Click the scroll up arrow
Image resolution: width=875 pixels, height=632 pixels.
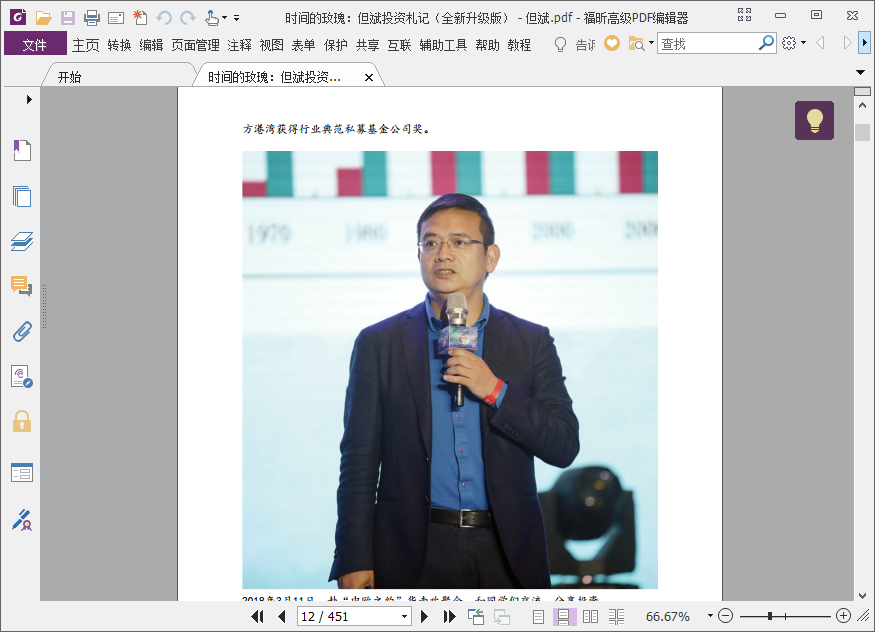tap(862, 105)
